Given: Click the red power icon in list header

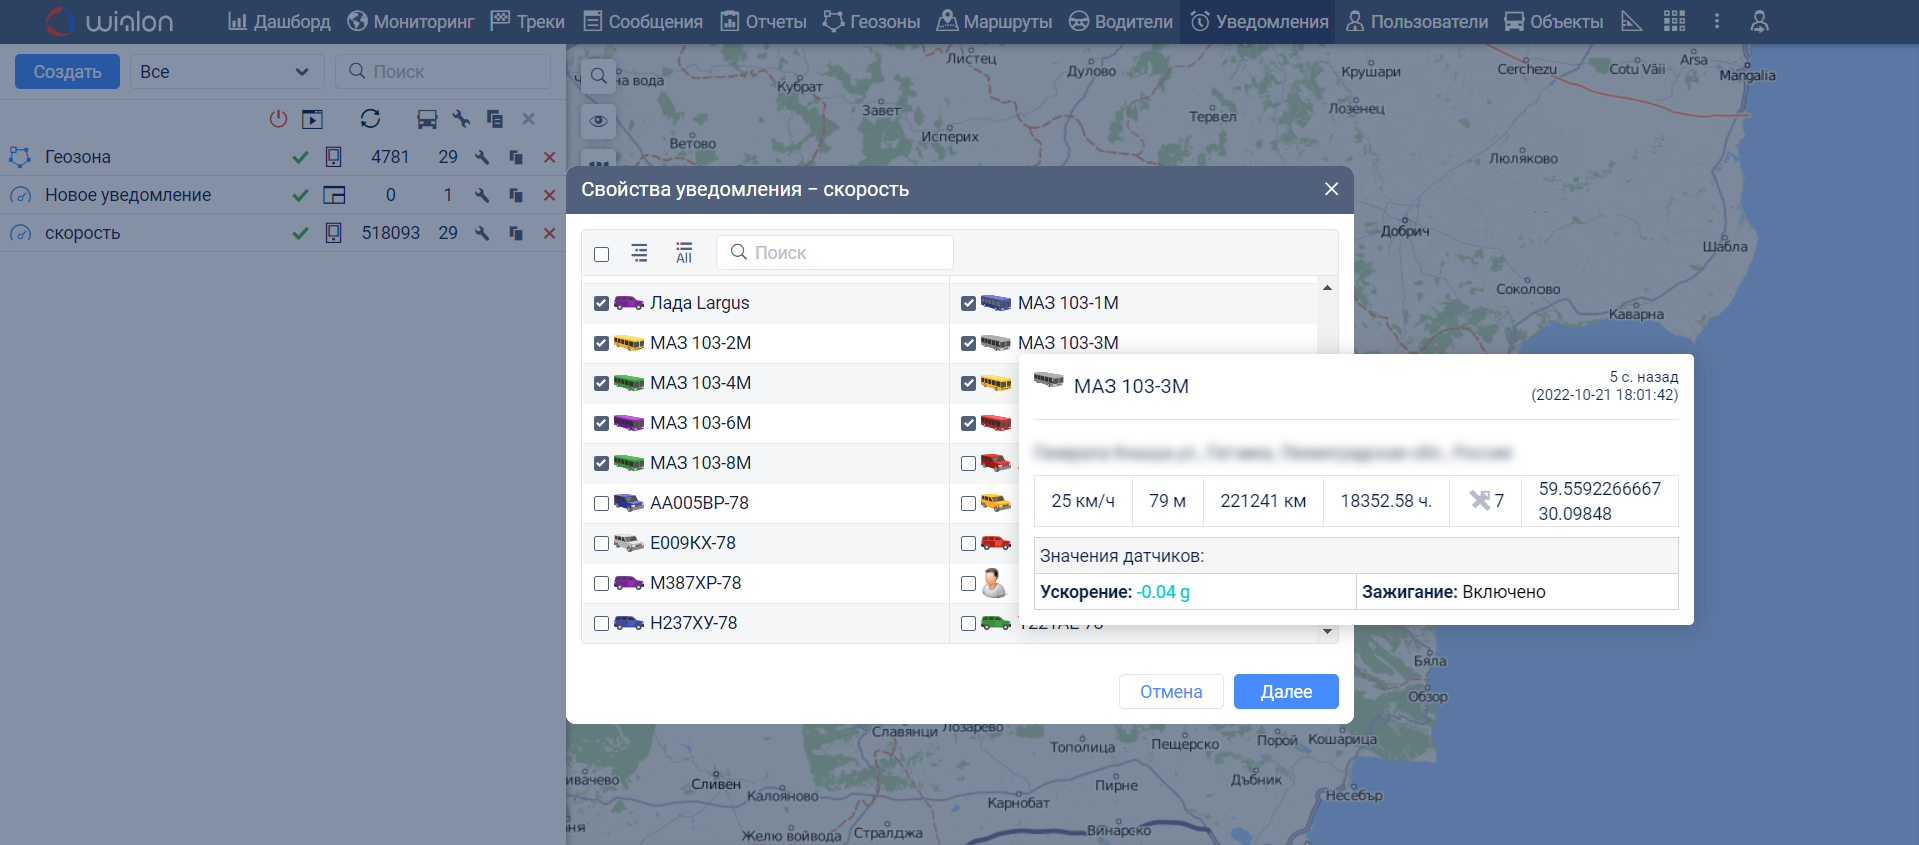Looking at the screenshot, I should point(278,119).
